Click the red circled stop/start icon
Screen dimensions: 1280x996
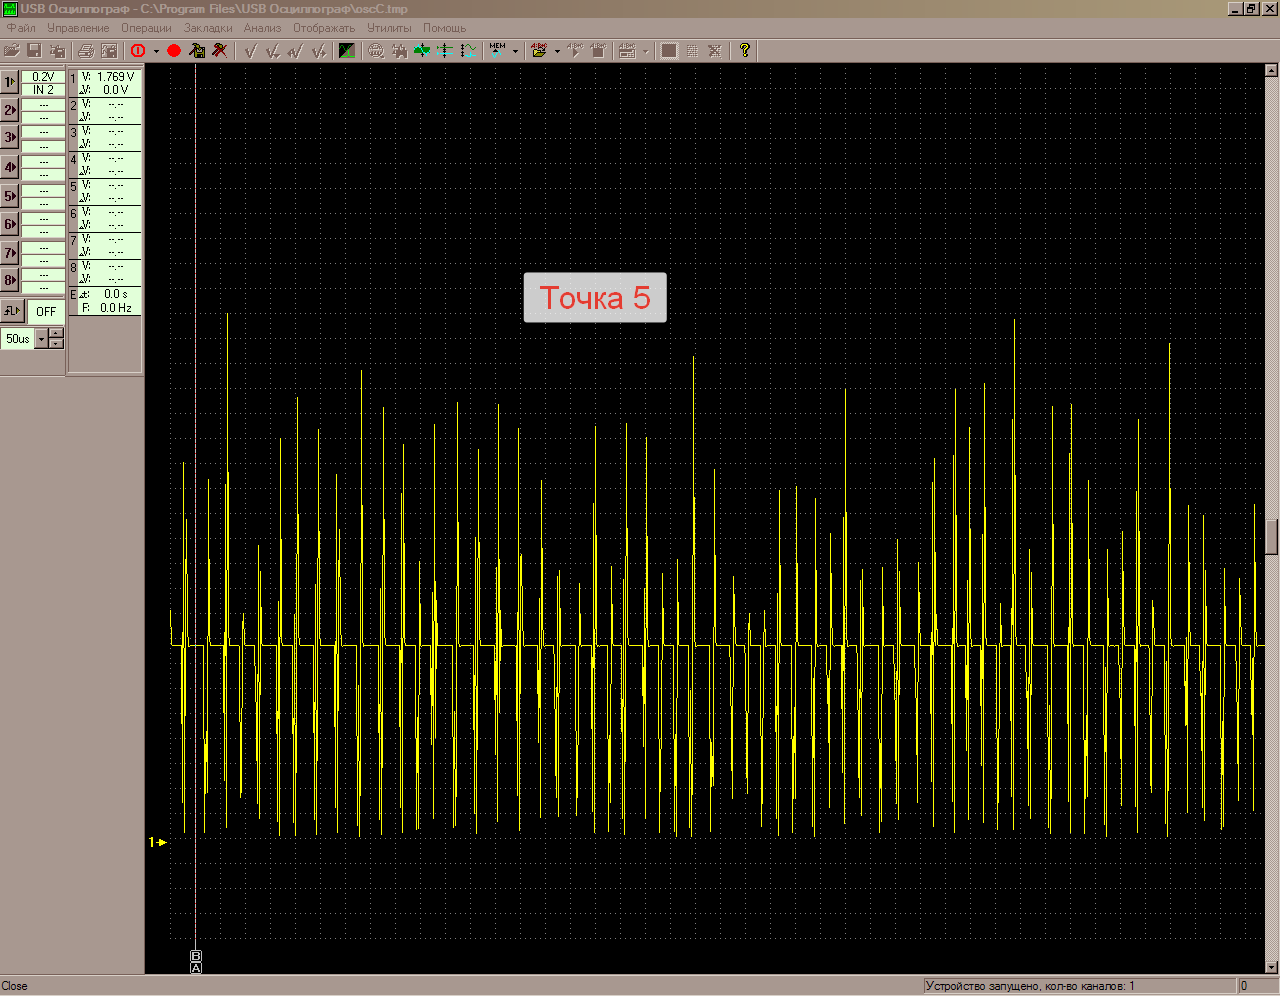click(138, 50)
